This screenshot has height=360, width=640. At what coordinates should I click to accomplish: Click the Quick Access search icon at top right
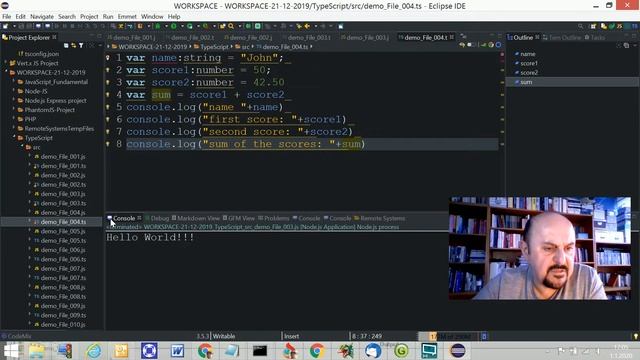coord(580,26)
